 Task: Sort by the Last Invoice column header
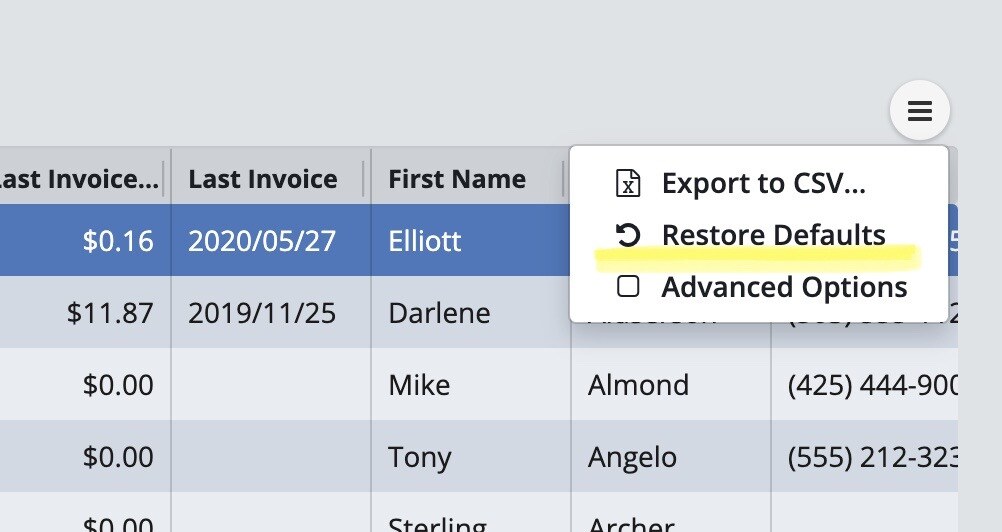[263, 179]
